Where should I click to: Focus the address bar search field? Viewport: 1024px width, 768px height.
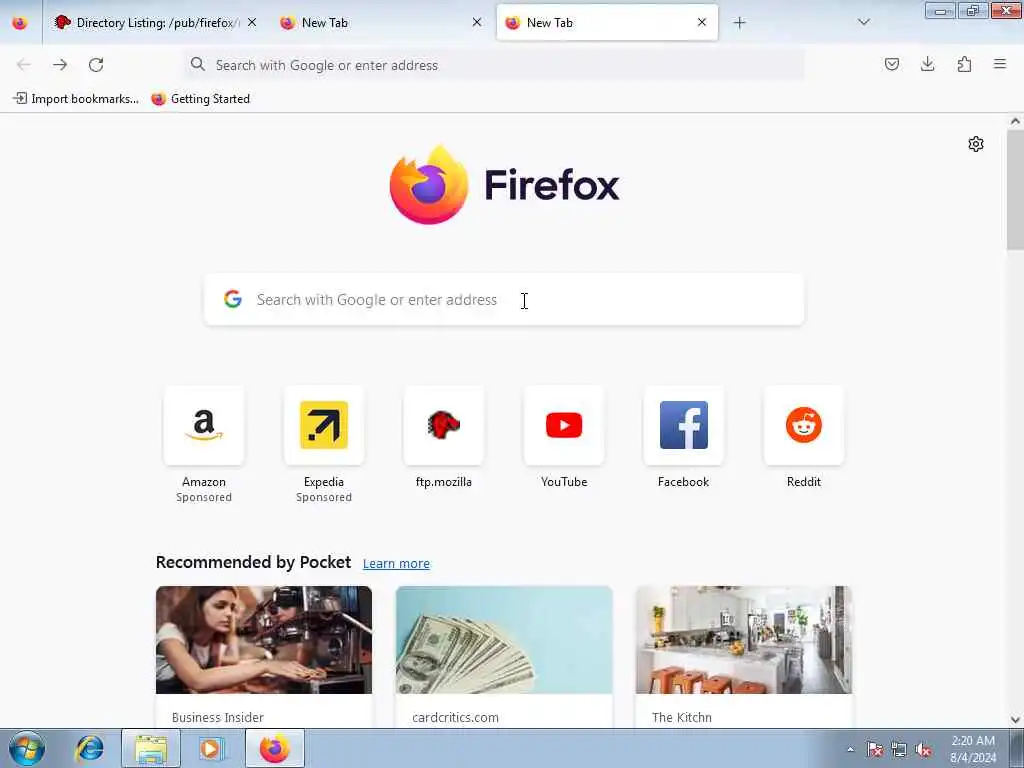pyautogui.click(x=494, y=65)
